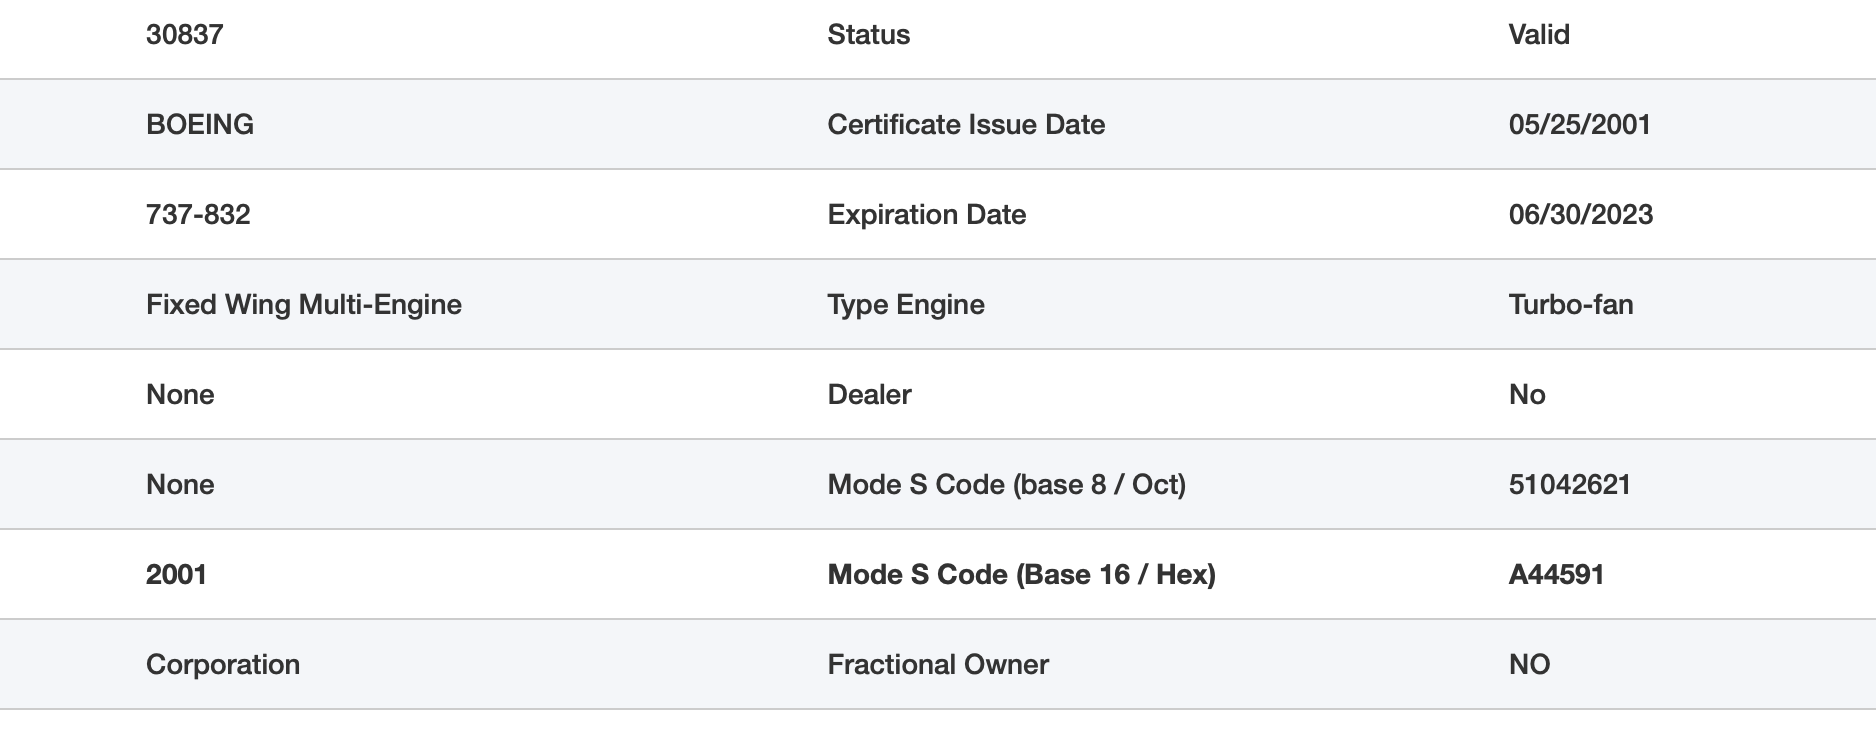Select the Turbo-fan engine value

pos(1570,305)
